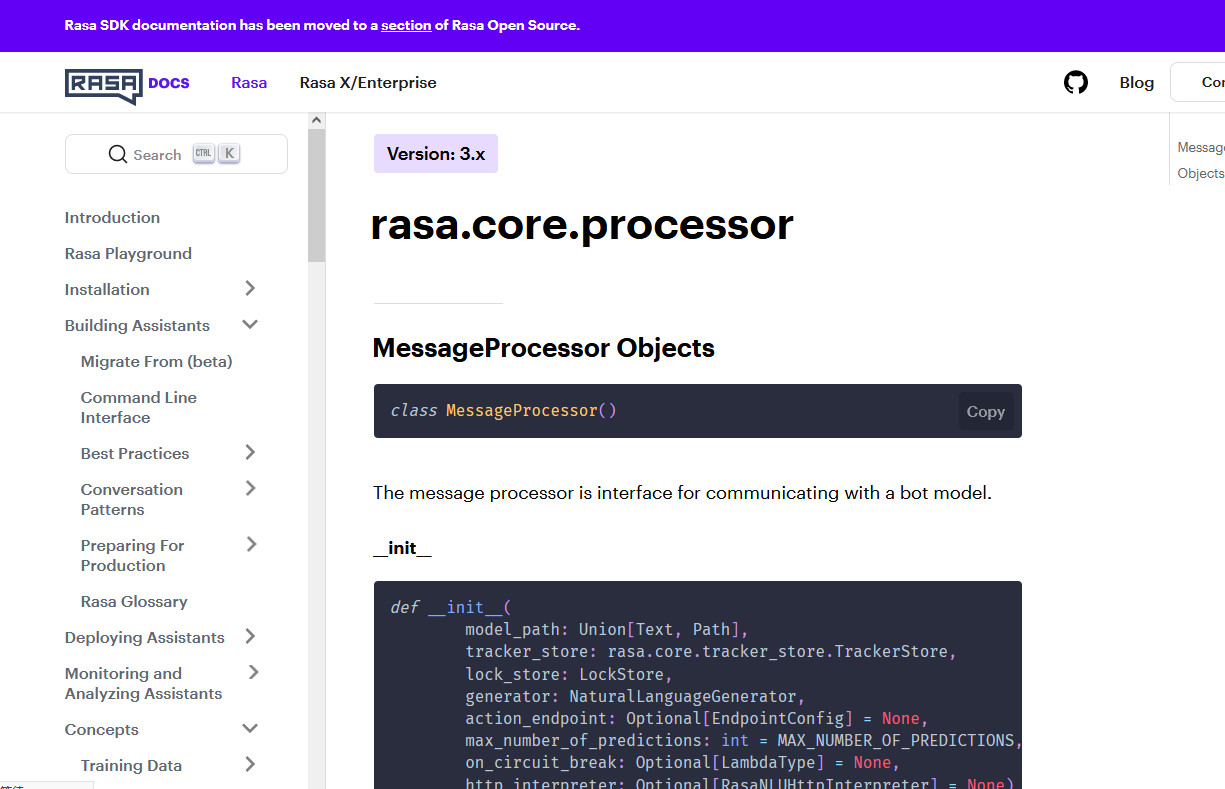
Task: Open Rasa Playground in sidebar
Action: point(128,254)
